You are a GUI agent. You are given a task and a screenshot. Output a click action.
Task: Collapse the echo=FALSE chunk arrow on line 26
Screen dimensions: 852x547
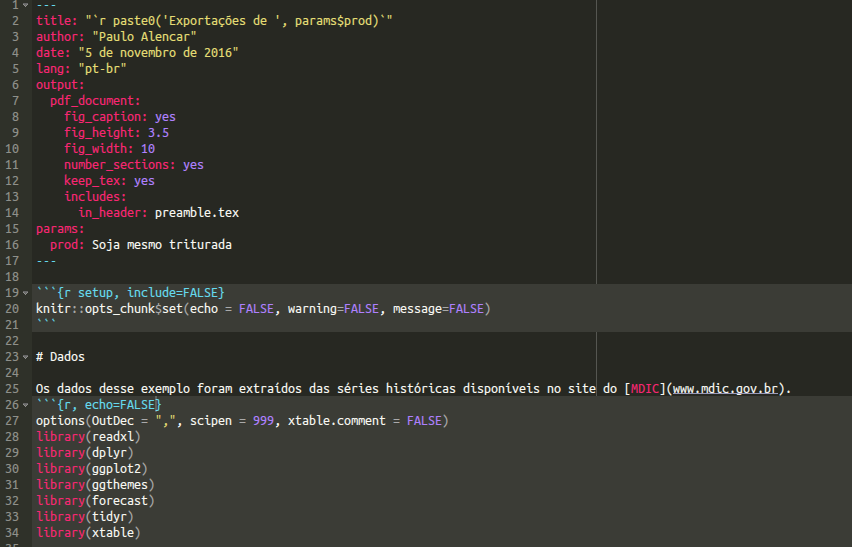pos(25,405)
